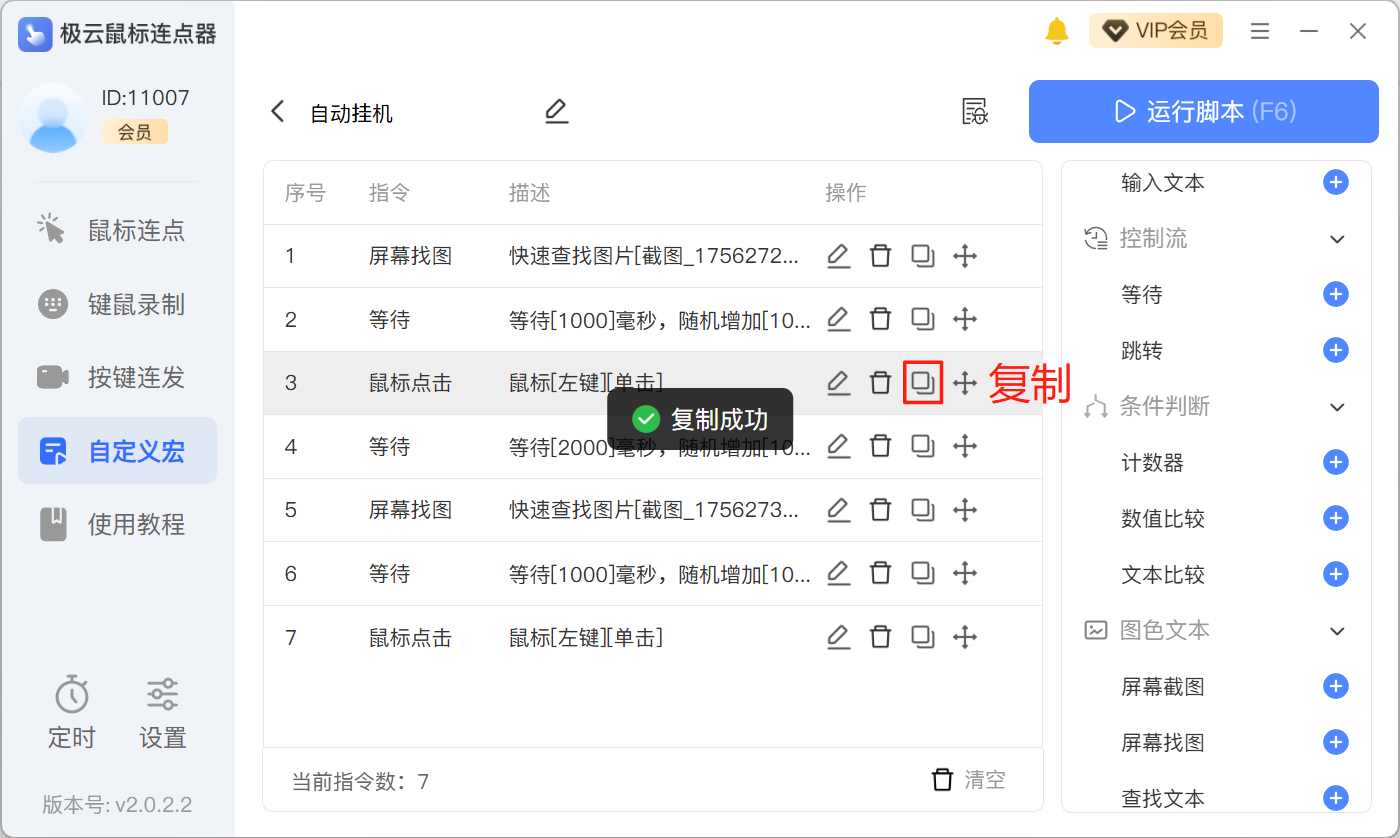Open the VIP会员 badge
The width and height of the screenshot is (1400, 838).
pyautogui.click(x=1155, y=31)
